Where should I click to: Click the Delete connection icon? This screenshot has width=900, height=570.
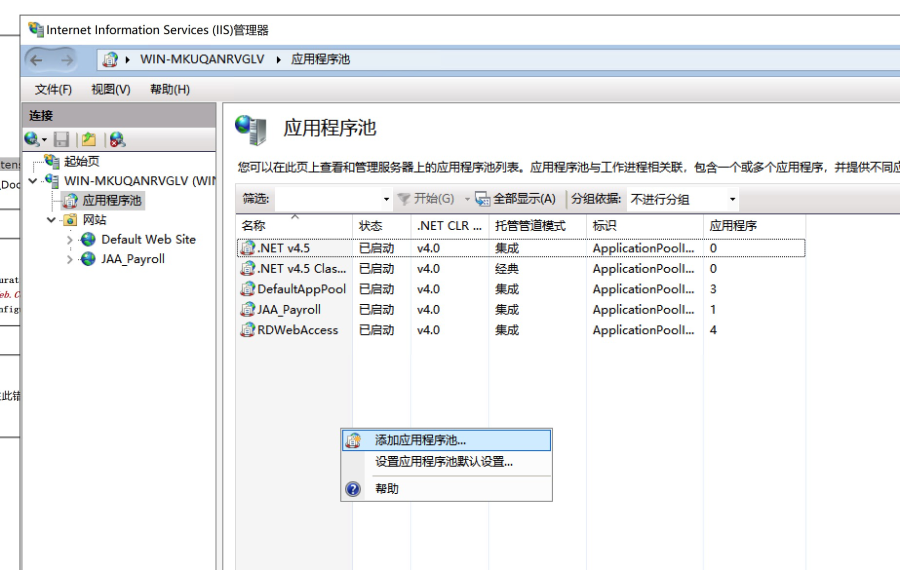click(x=117, y=140)
